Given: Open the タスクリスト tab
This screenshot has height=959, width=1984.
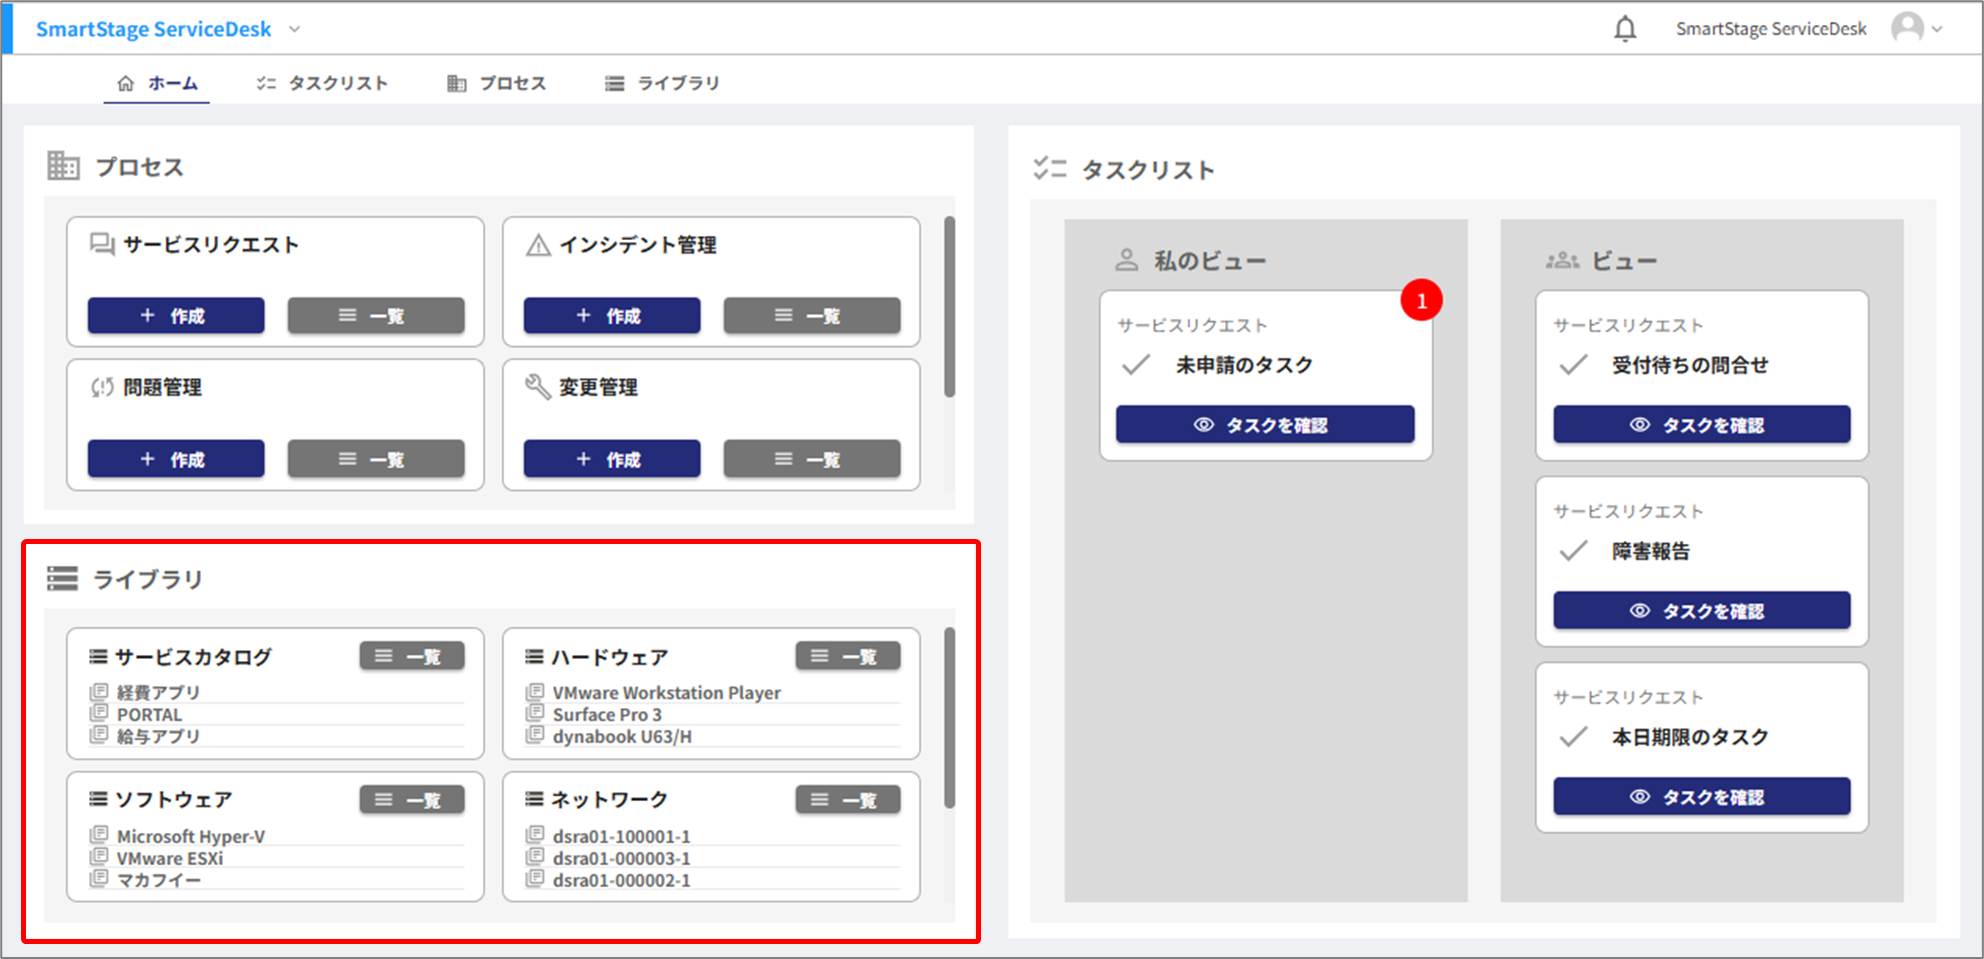Looking at the screenshot, I should coord(322,83).
